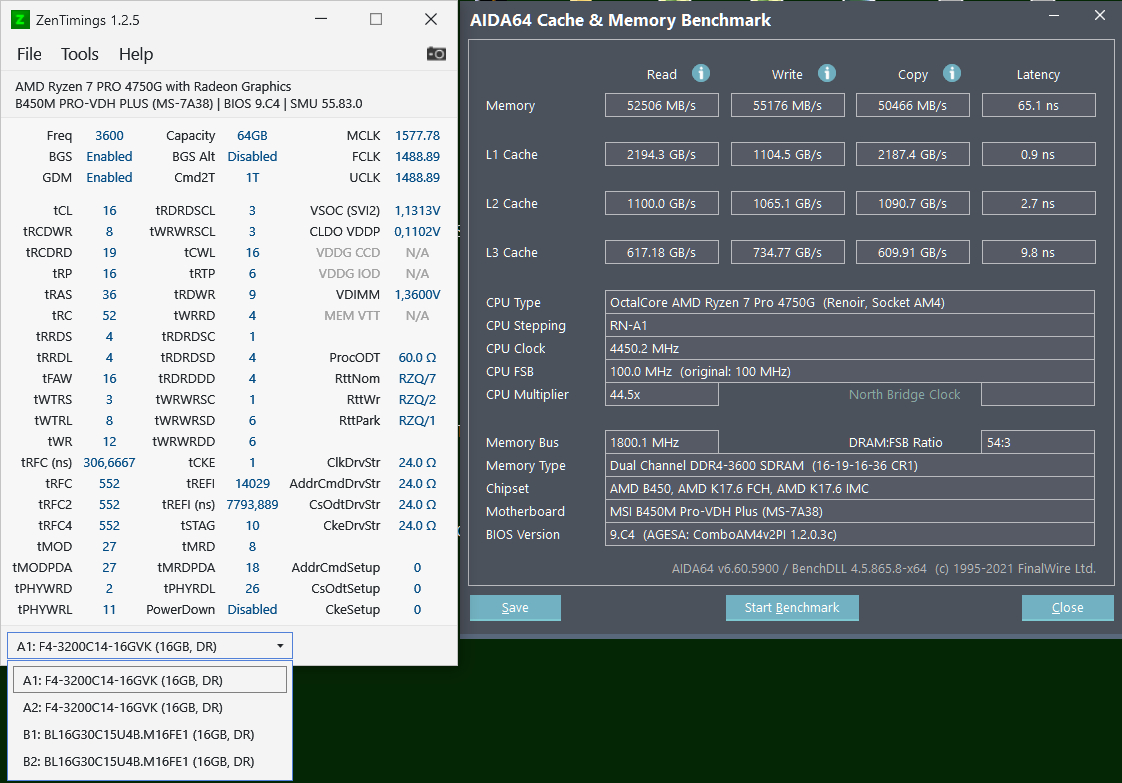Click the empty North Bridge Clock field
This screenshot has width=1122, height=783.
click(1038, 394)
